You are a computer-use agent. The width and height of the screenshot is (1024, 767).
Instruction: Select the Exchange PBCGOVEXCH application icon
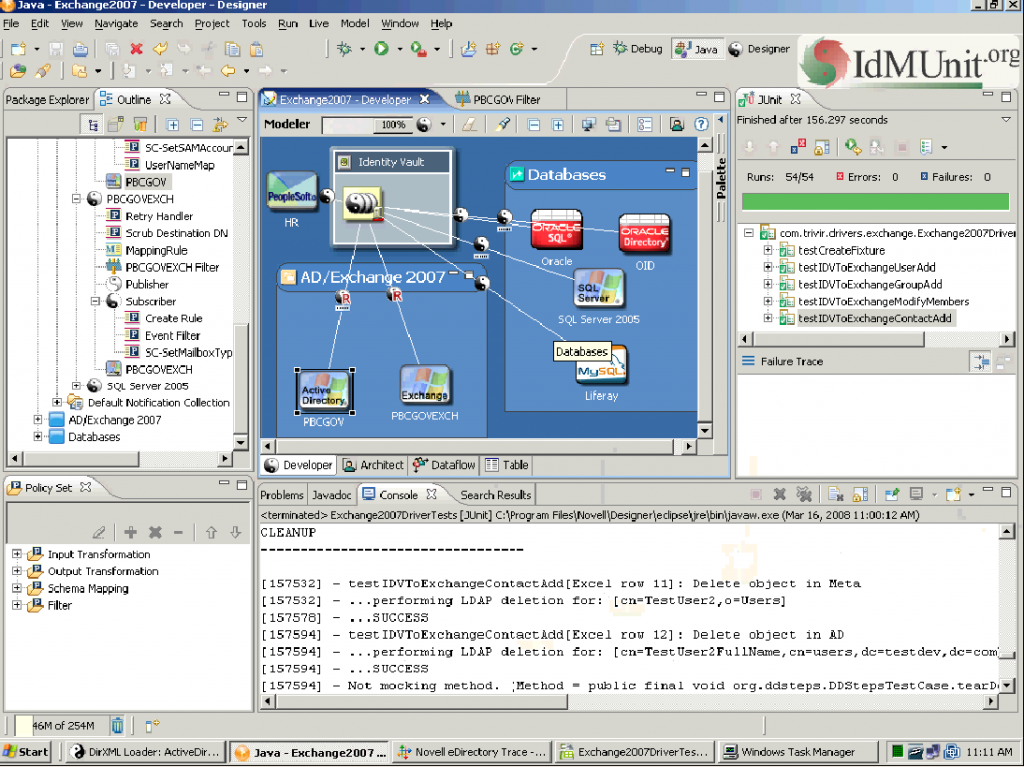coord(424,386)
